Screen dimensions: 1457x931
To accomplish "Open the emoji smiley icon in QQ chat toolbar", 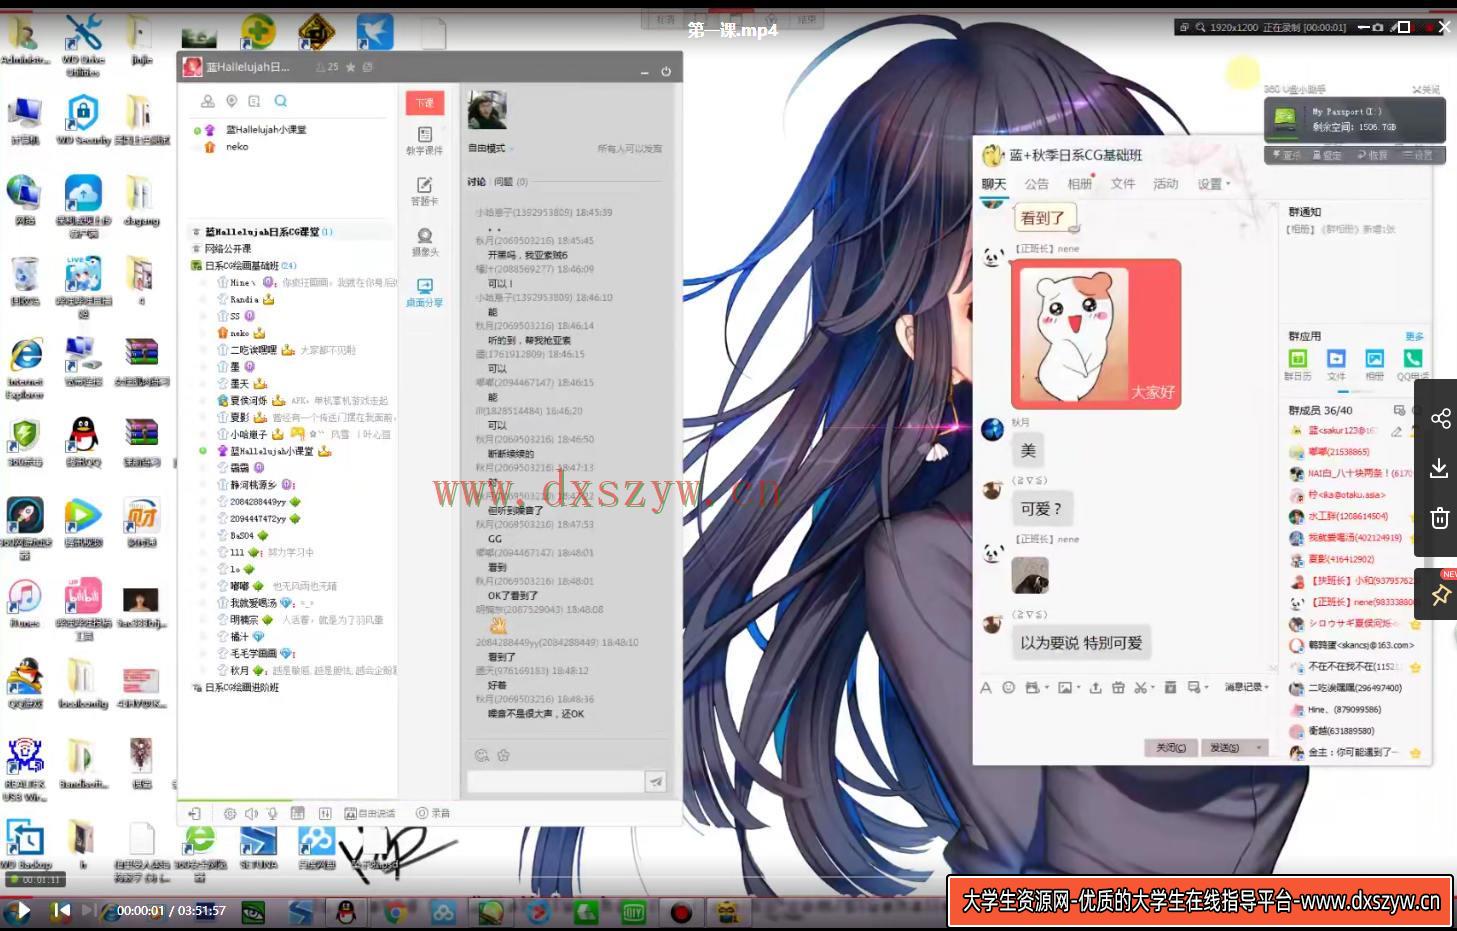I will click(1008, 687).
